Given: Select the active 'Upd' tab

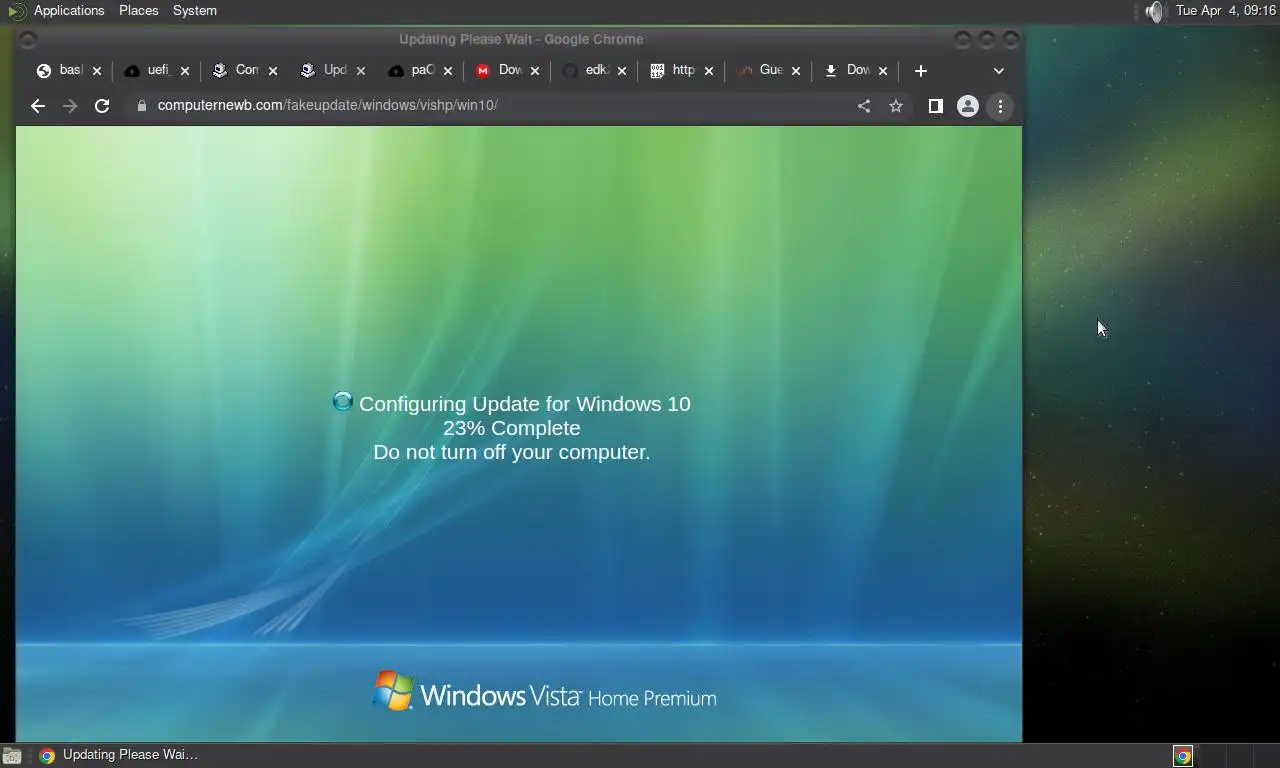Looking at the screenshot, I should tap(334, 71).
